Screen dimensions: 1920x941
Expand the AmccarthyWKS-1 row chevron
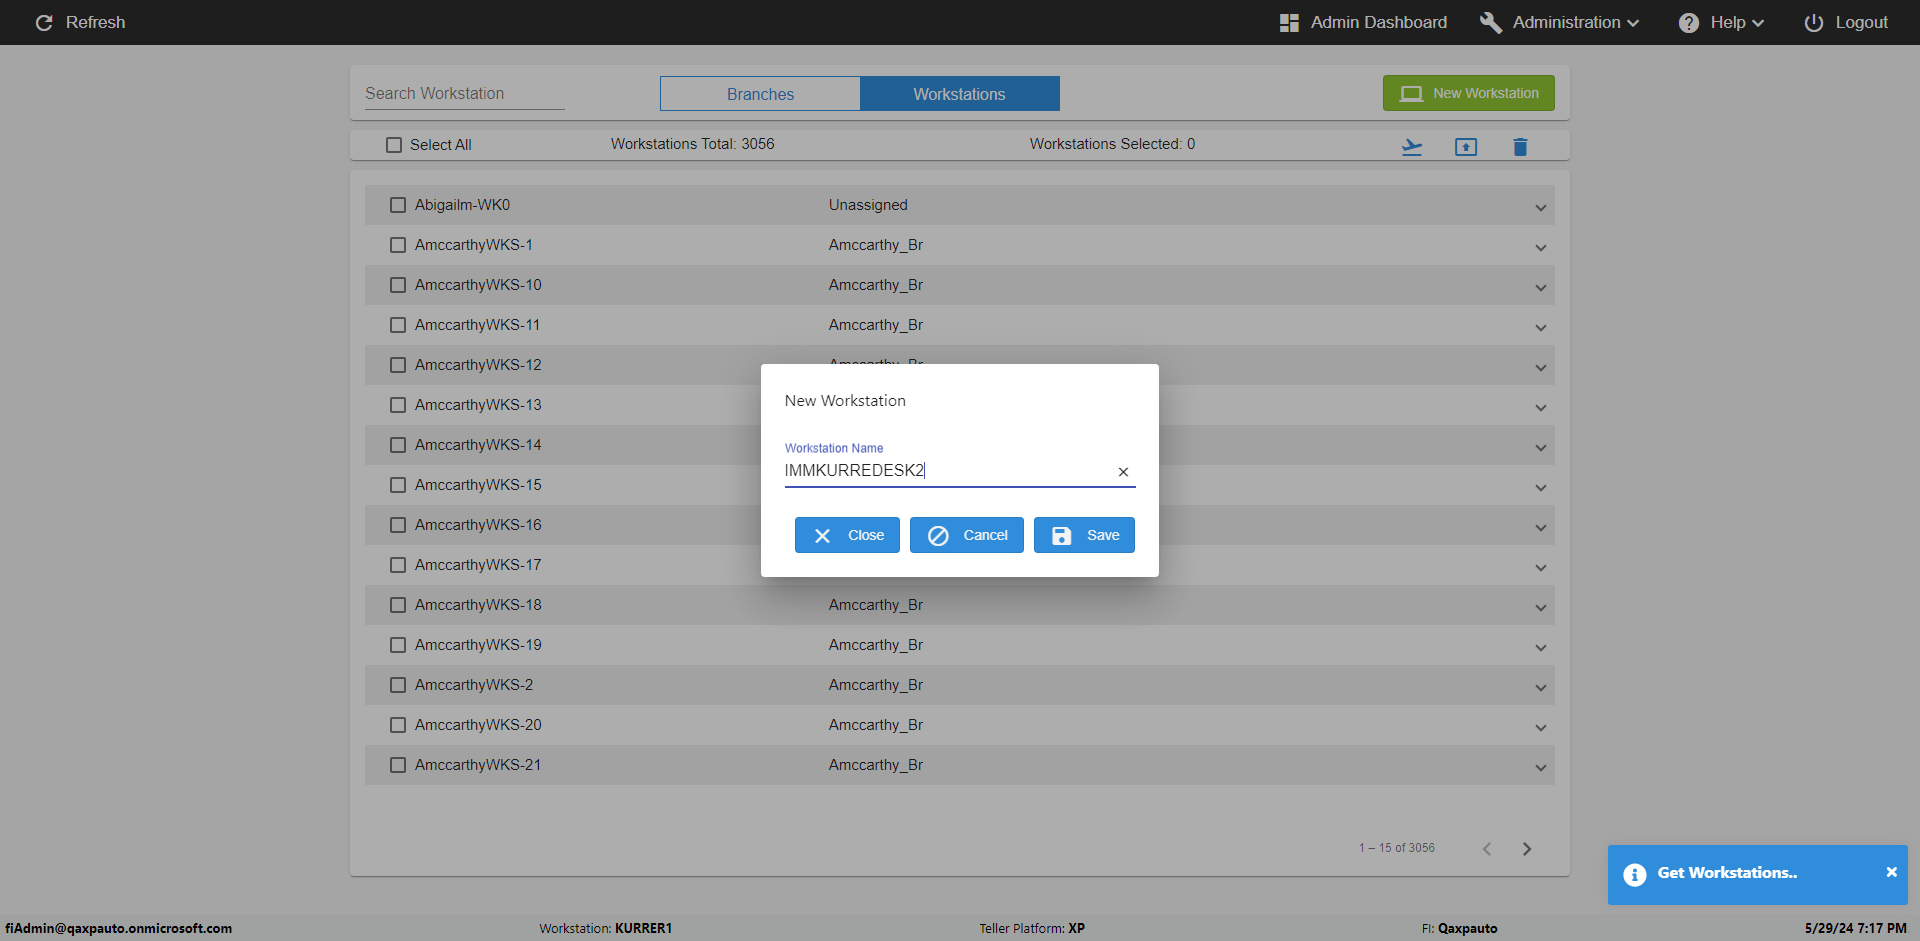[x=1541, y=248]
